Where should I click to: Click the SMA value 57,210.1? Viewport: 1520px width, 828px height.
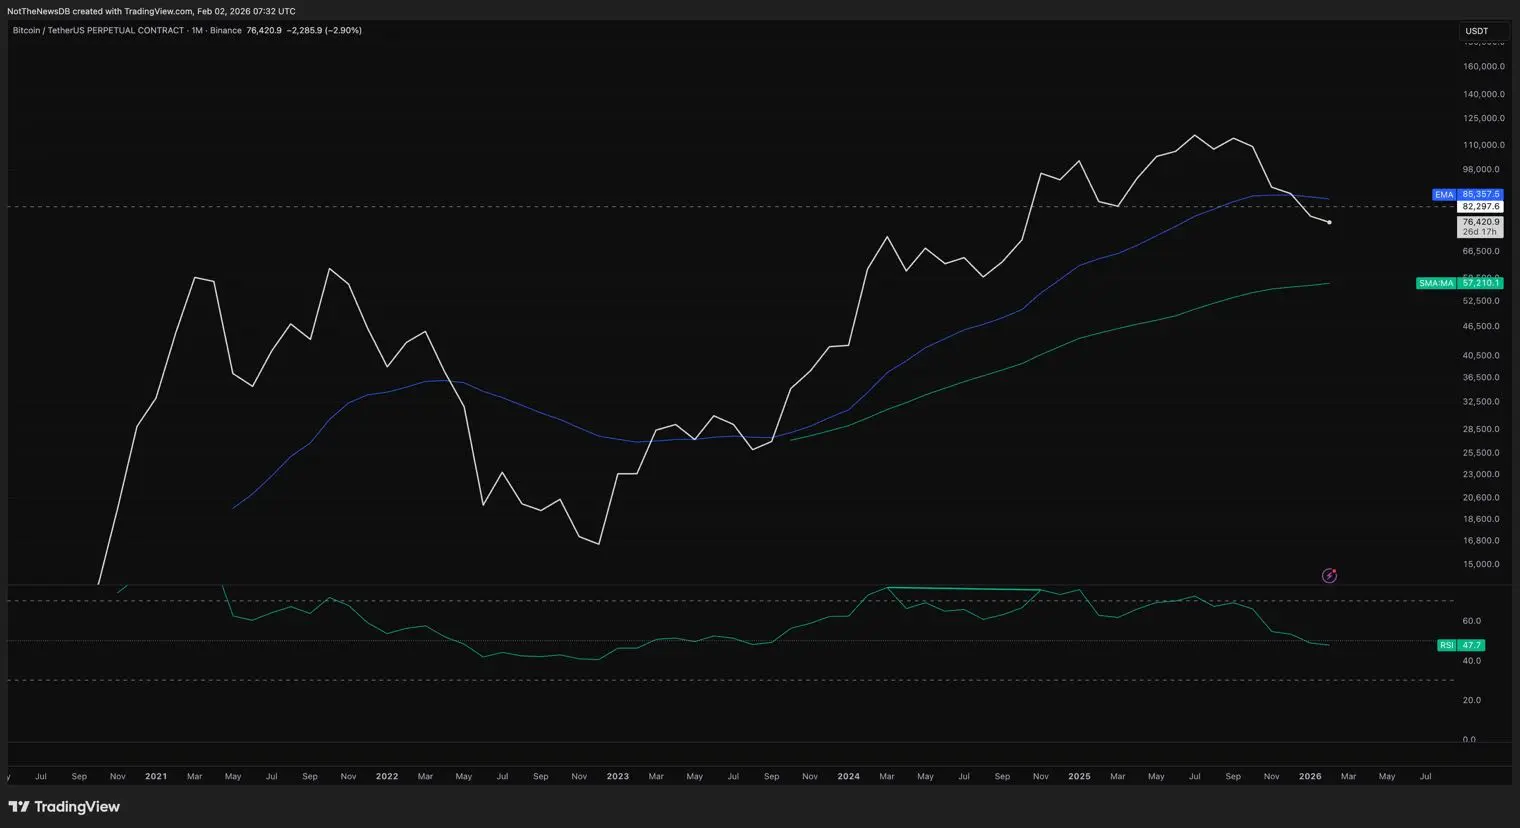1481,283
